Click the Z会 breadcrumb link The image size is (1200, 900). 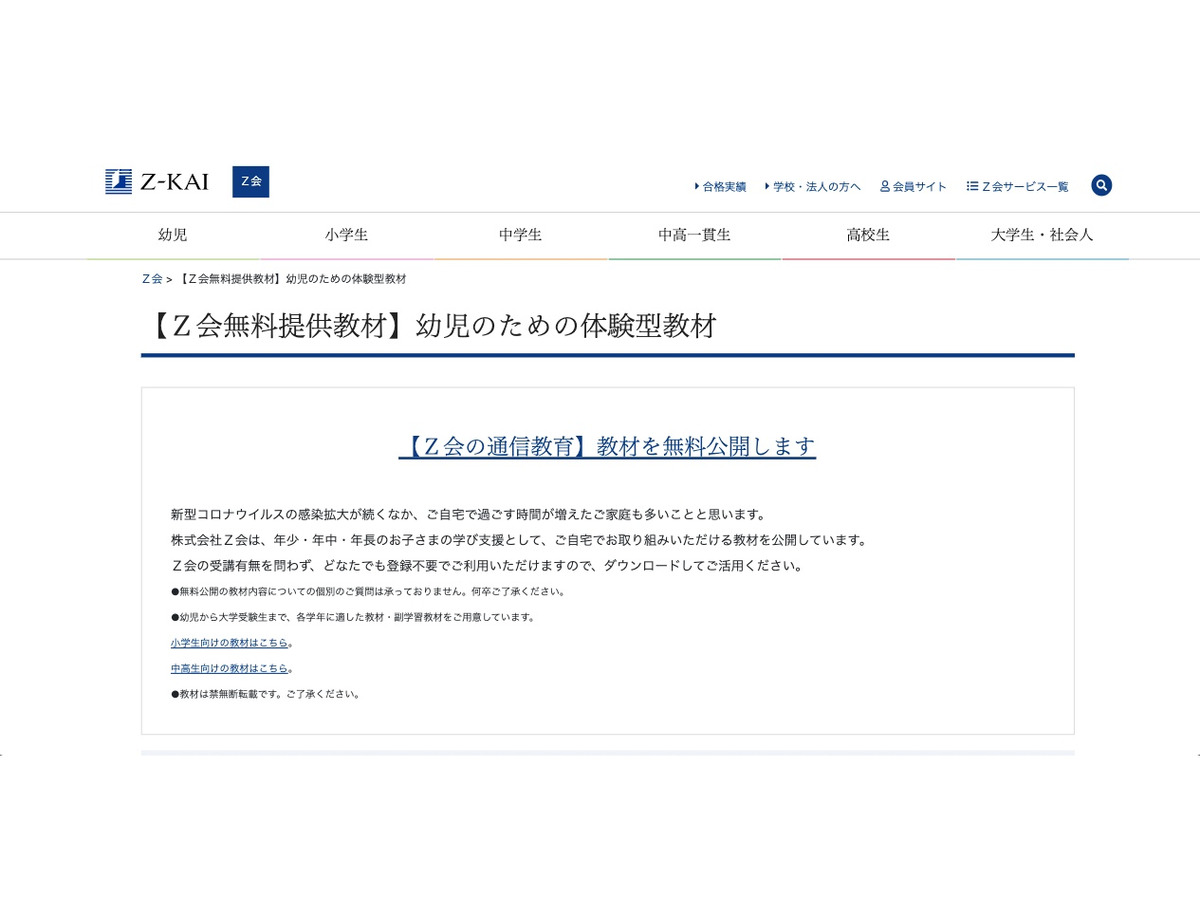click(153, 279)
